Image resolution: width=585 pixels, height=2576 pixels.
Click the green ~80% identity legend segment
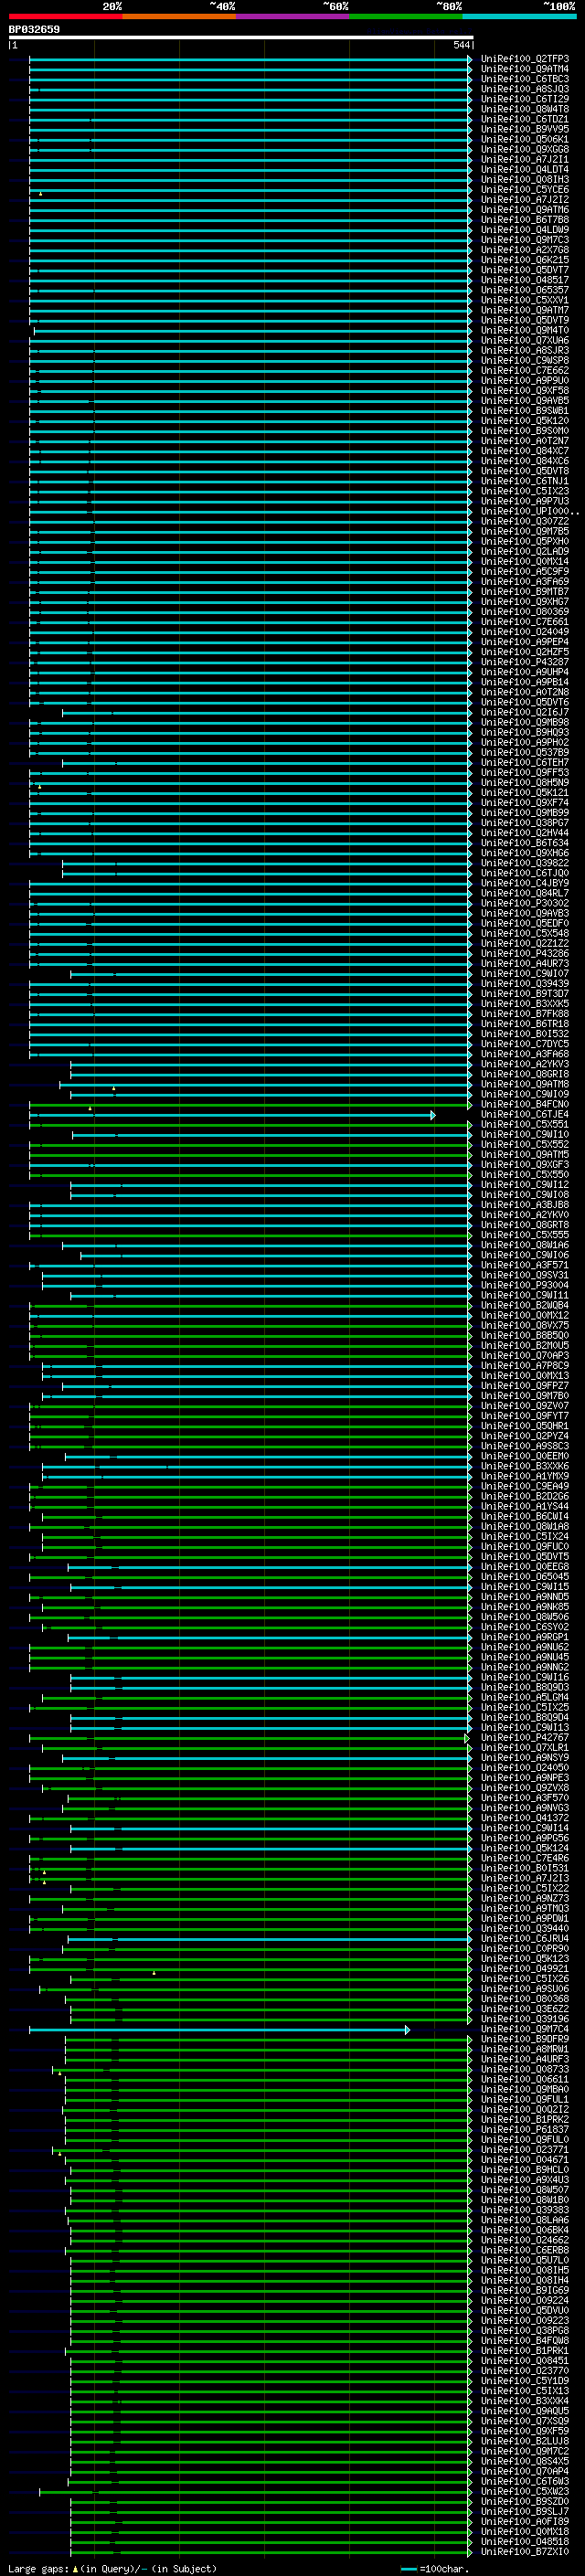tap(406, 16)
